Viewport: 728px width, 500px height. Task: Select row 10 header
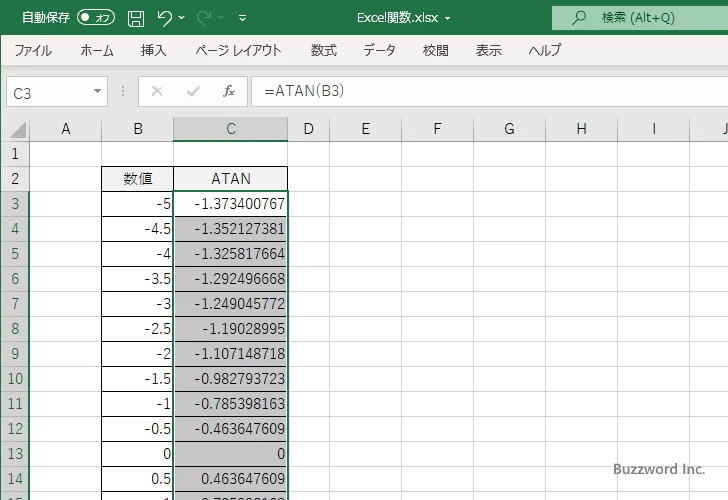pos(15,379)
